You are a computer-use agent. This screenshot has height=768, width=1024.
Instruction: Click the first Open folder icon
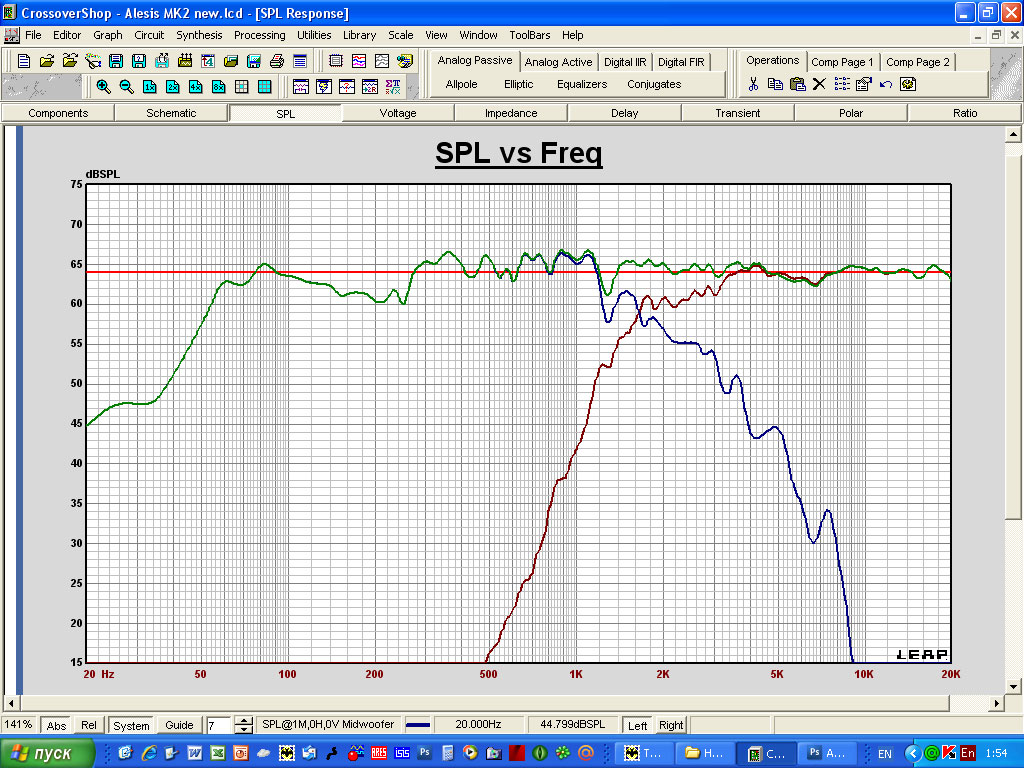pos(47,61)
